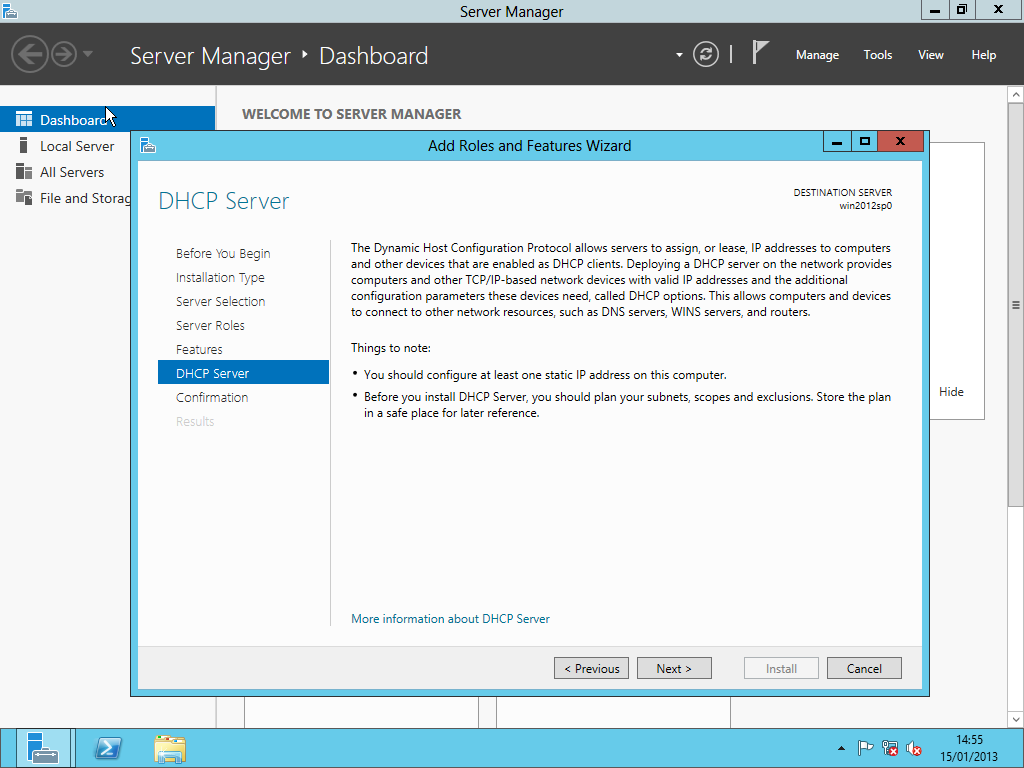Screen dimensions: 1024x768
Task: Open More information about DHCP Server link
Action: click(x=450, y=619)
